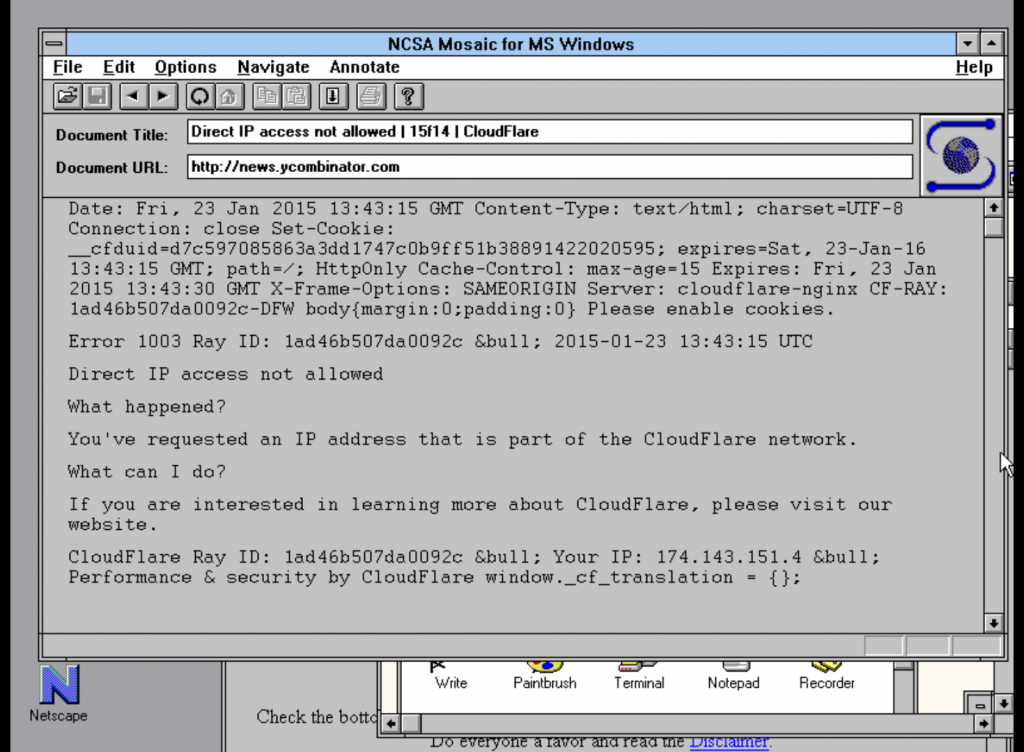Click the download-to-disk toolbar icon

pyautogui.click(x=333, y=96)
